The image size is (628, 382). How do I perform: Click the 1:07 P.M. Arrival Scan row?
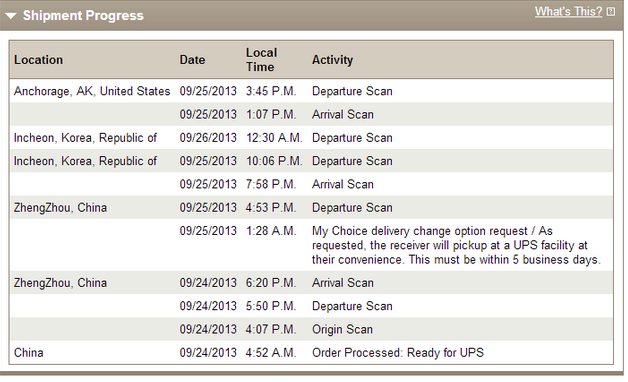[x=311, y=115]
